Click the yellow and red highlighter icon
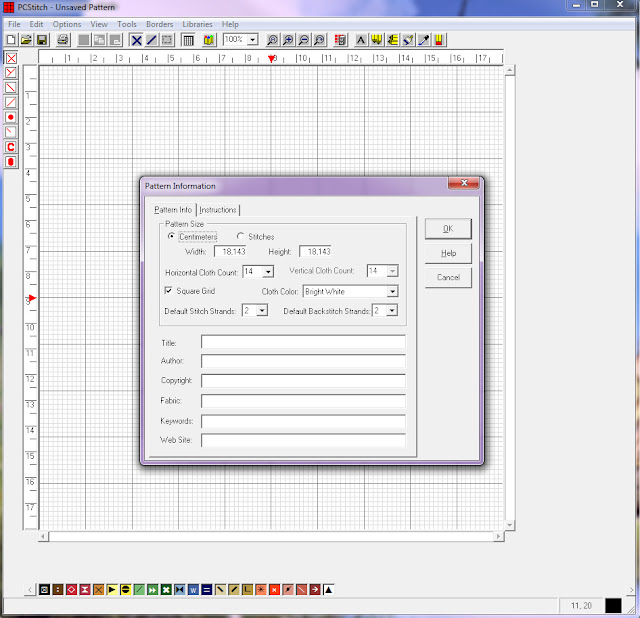Viewport: 640px width, 618px height. [x=440, y=40]
